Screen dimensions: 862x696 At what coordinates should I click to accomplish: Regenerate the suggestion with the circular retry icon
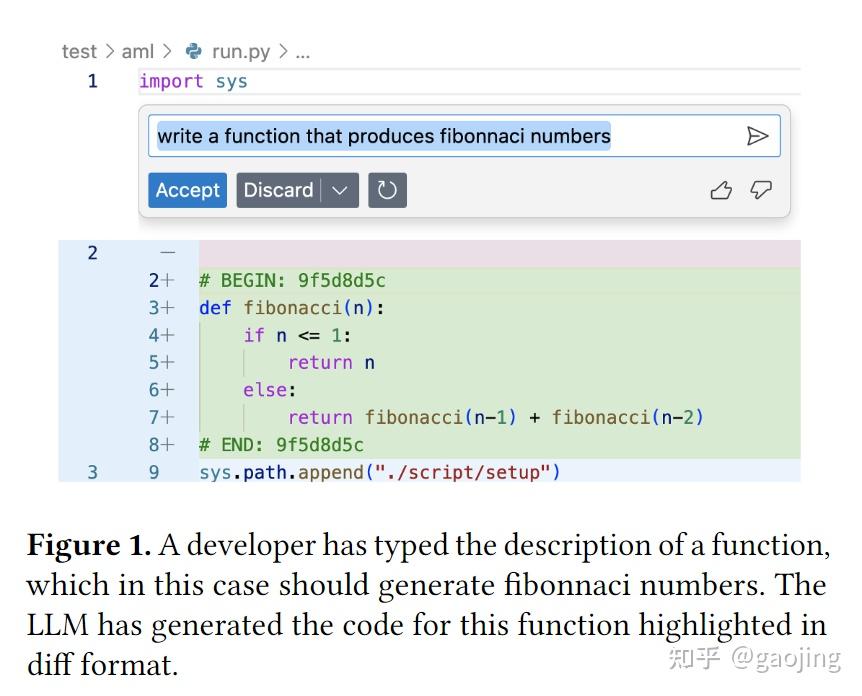click(x=388, y=190)
